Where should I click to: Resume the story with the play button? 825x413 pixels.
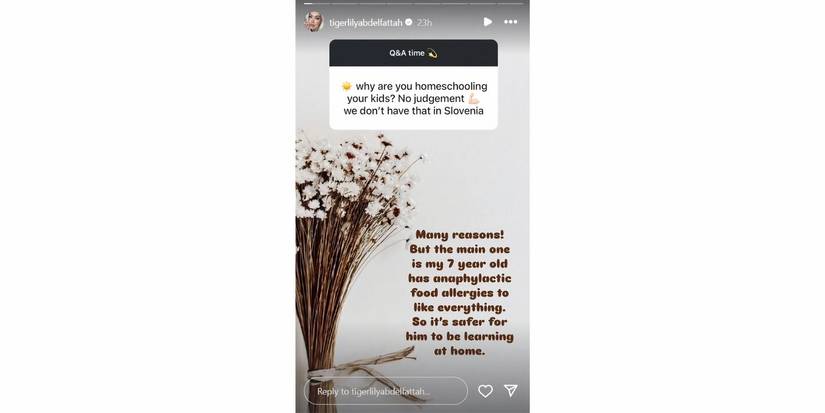coord(488,22)
